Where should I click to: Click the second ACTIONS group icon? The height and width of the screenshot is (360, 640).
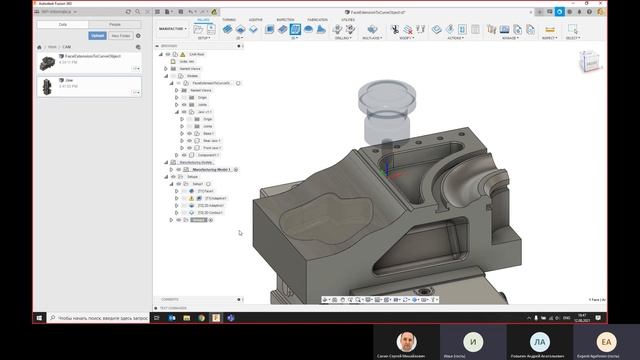click(449, 29)
